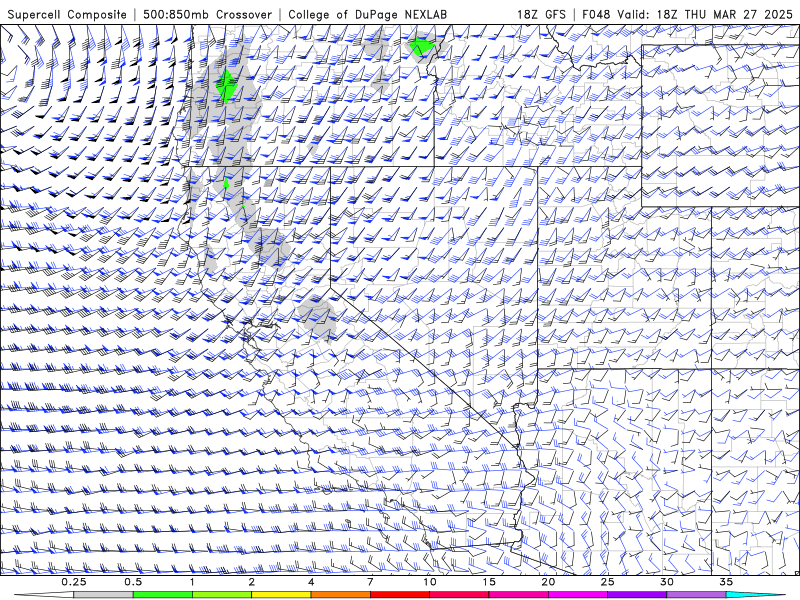Click the '20' scale label
Viewport: 800px width, 600px height.
click(548, 582)
